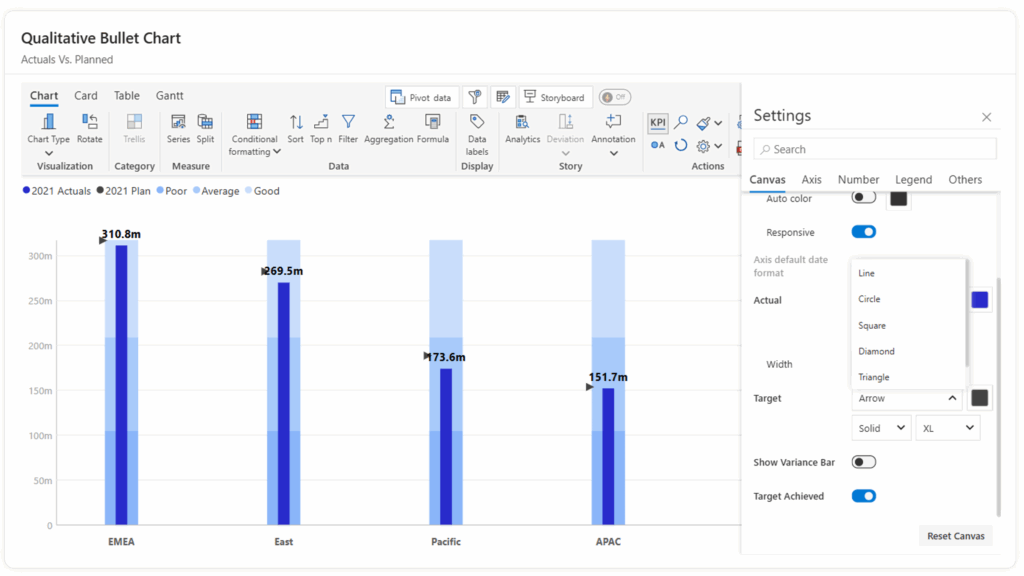Expand the Chart Type dropdown arrow

tap(48, 153)
